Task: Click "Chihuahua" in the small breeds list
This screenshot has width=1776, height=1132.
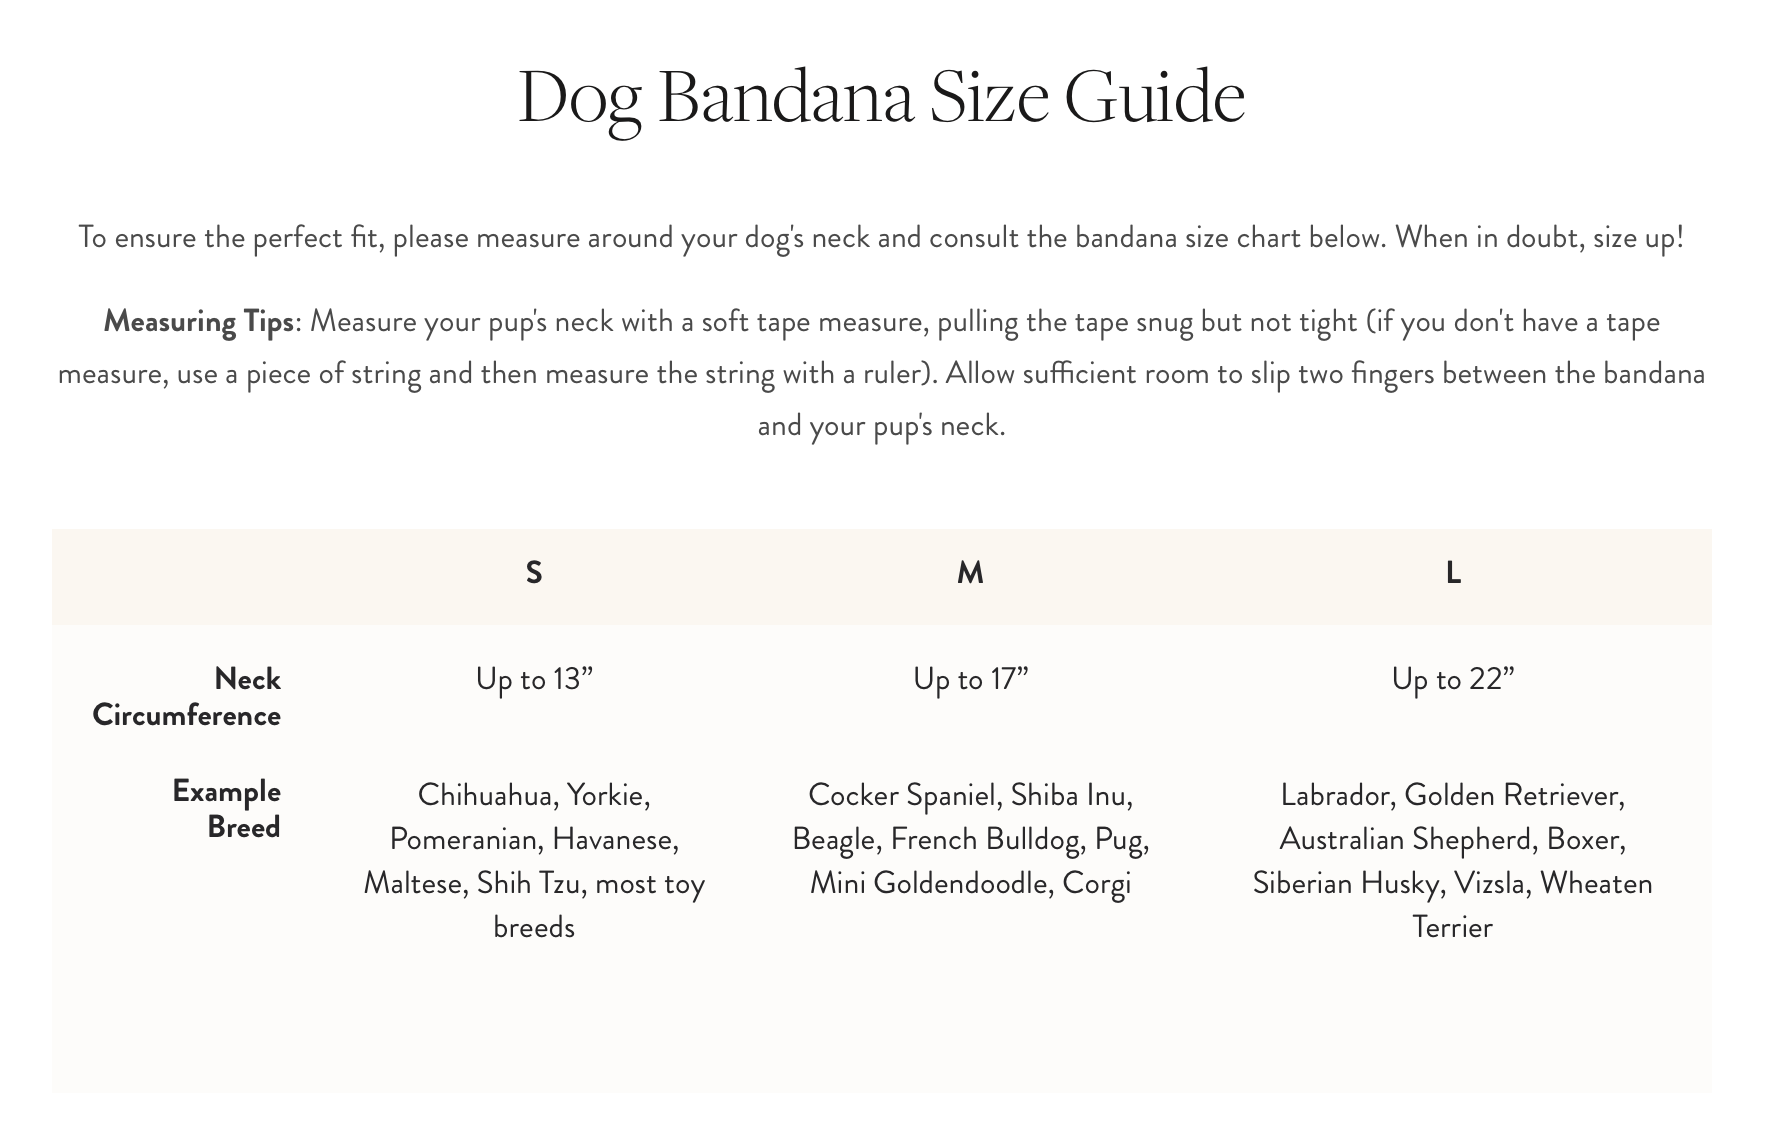Action: tap(486, 796)
